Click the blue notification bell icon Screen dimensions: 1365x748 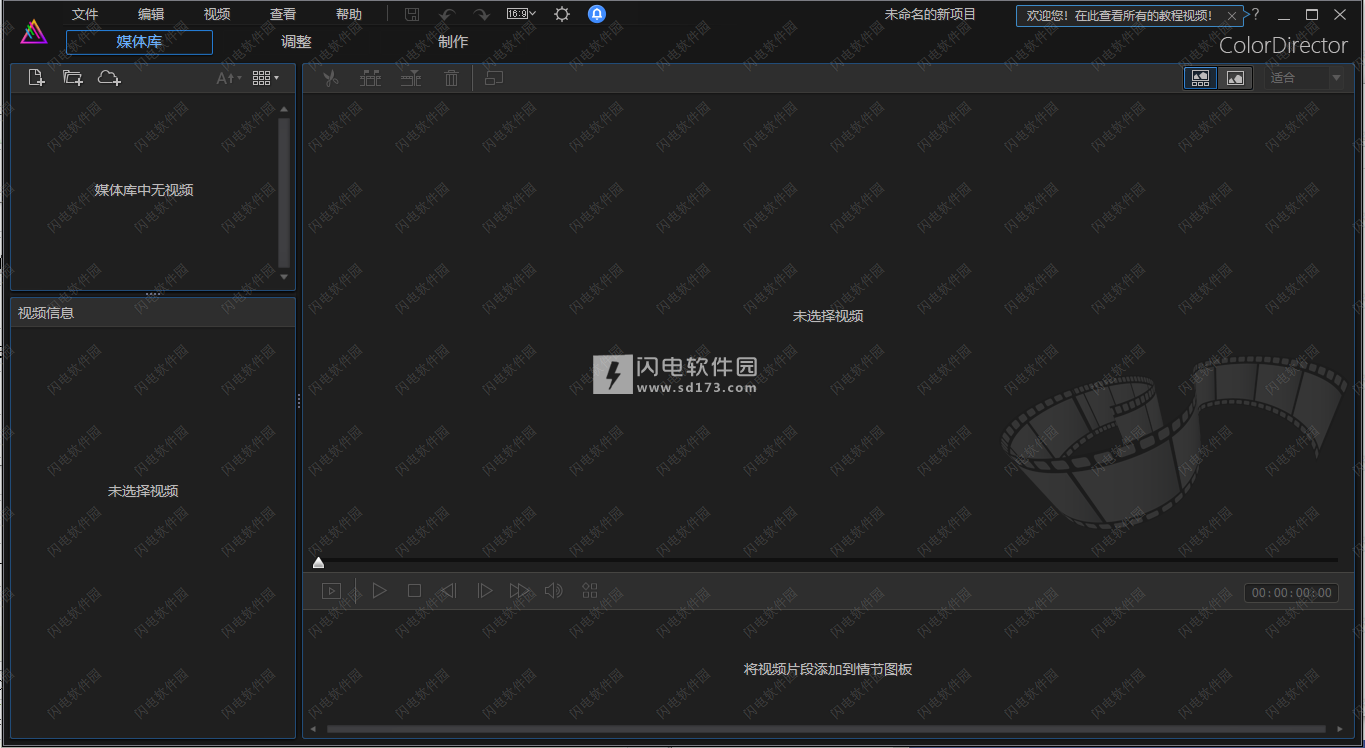tap(597, 14)
